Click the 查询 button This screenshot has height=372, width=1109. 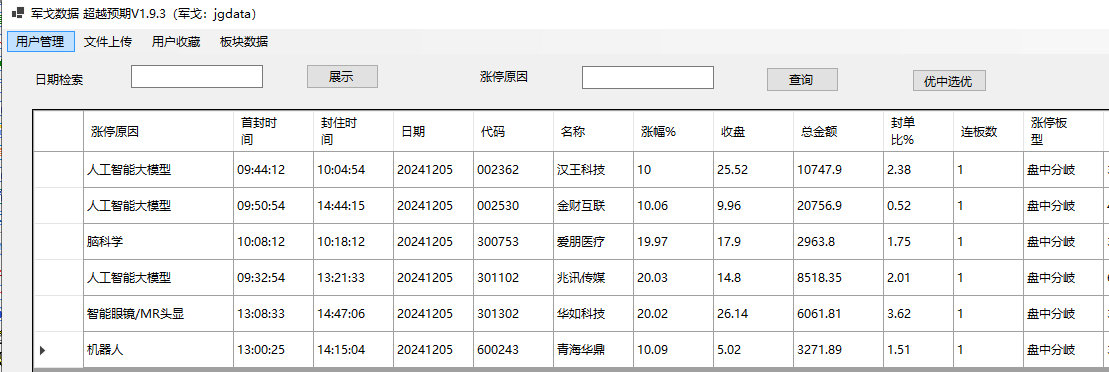point(802,80)
